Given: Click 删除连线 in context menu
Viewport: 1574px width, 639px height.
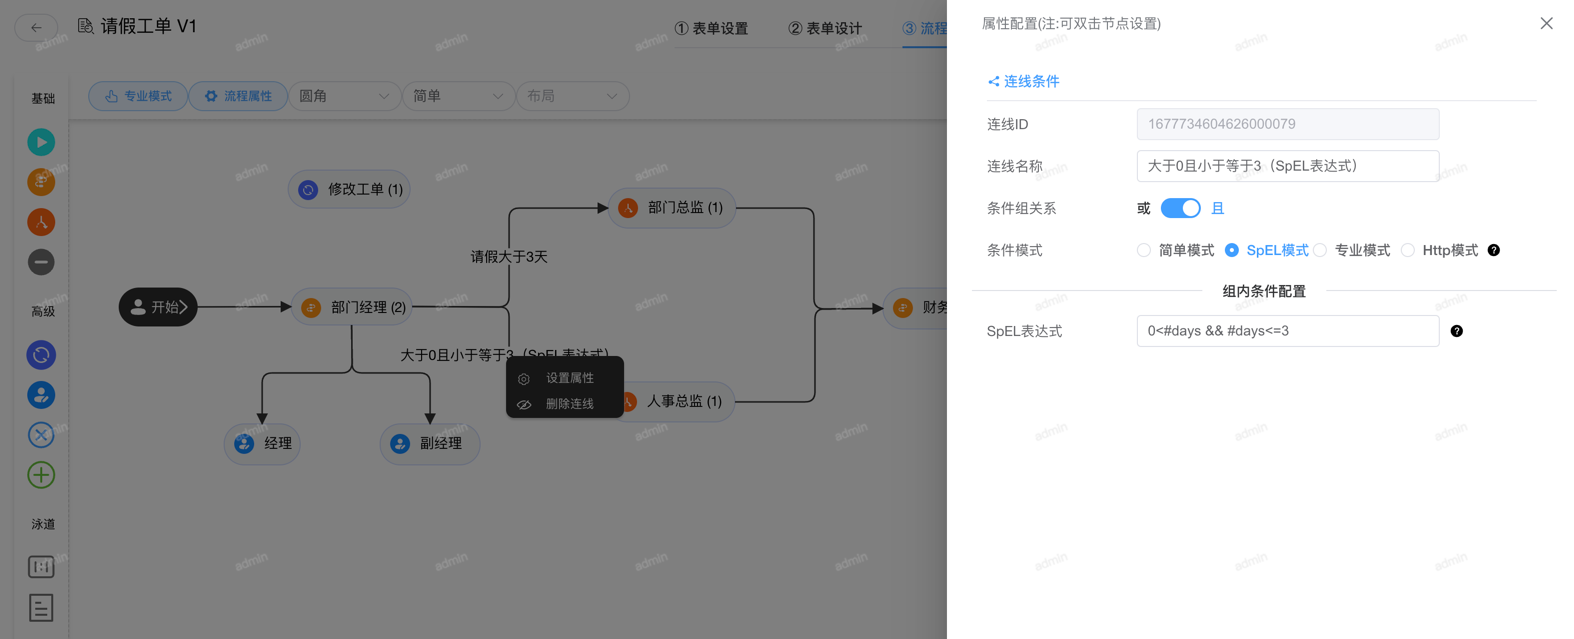Looking at the screenshot, I should (x=569, y=404).
